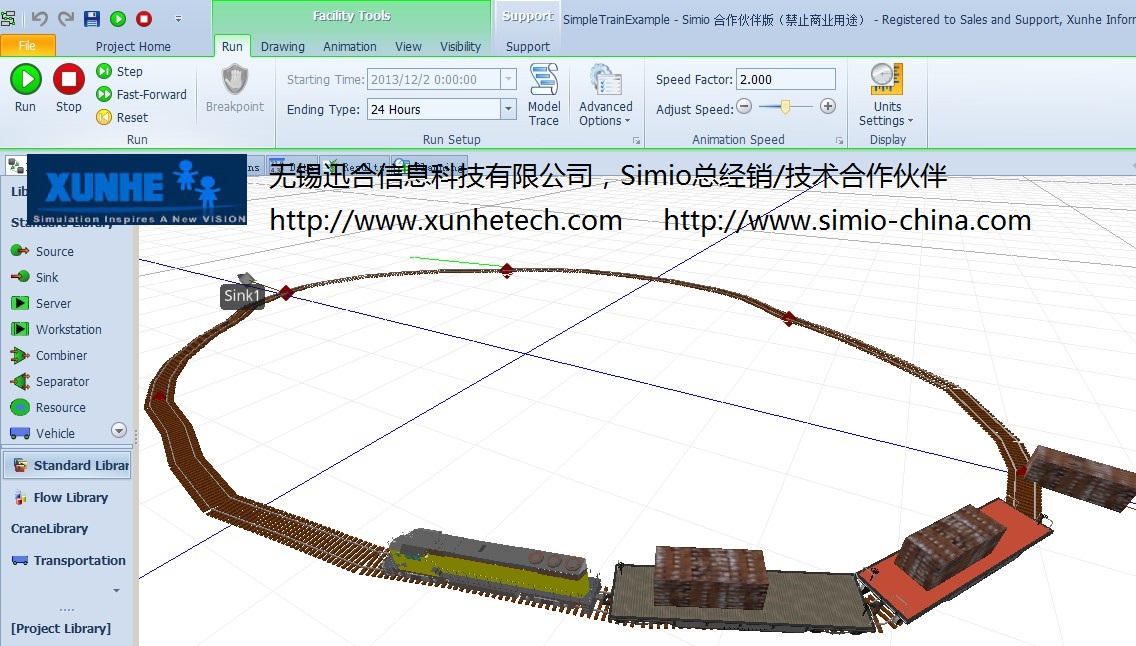This screenshot has width=1136, height=646.
Task: Click the Step button
Action: (120, 71)
